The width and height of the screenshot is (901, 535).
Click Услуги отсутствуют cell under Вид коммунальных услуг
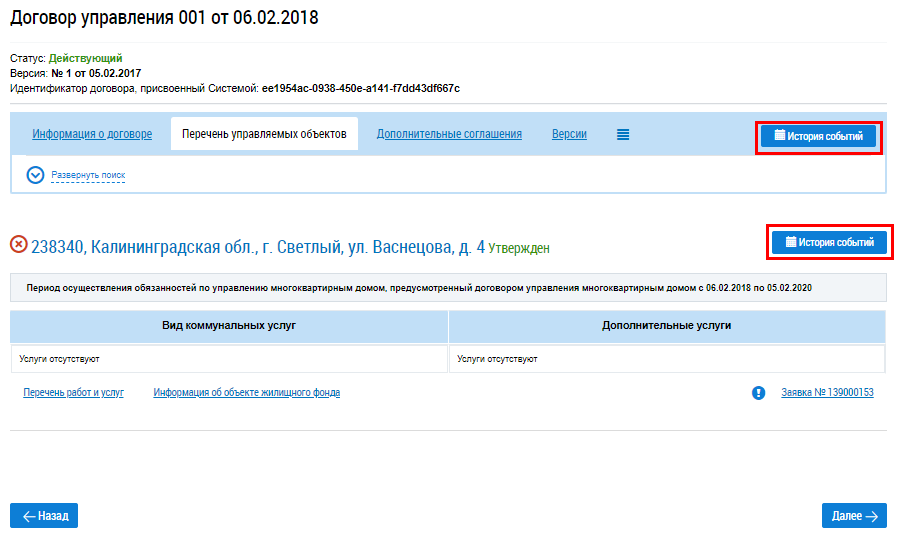tap(229, 359)
